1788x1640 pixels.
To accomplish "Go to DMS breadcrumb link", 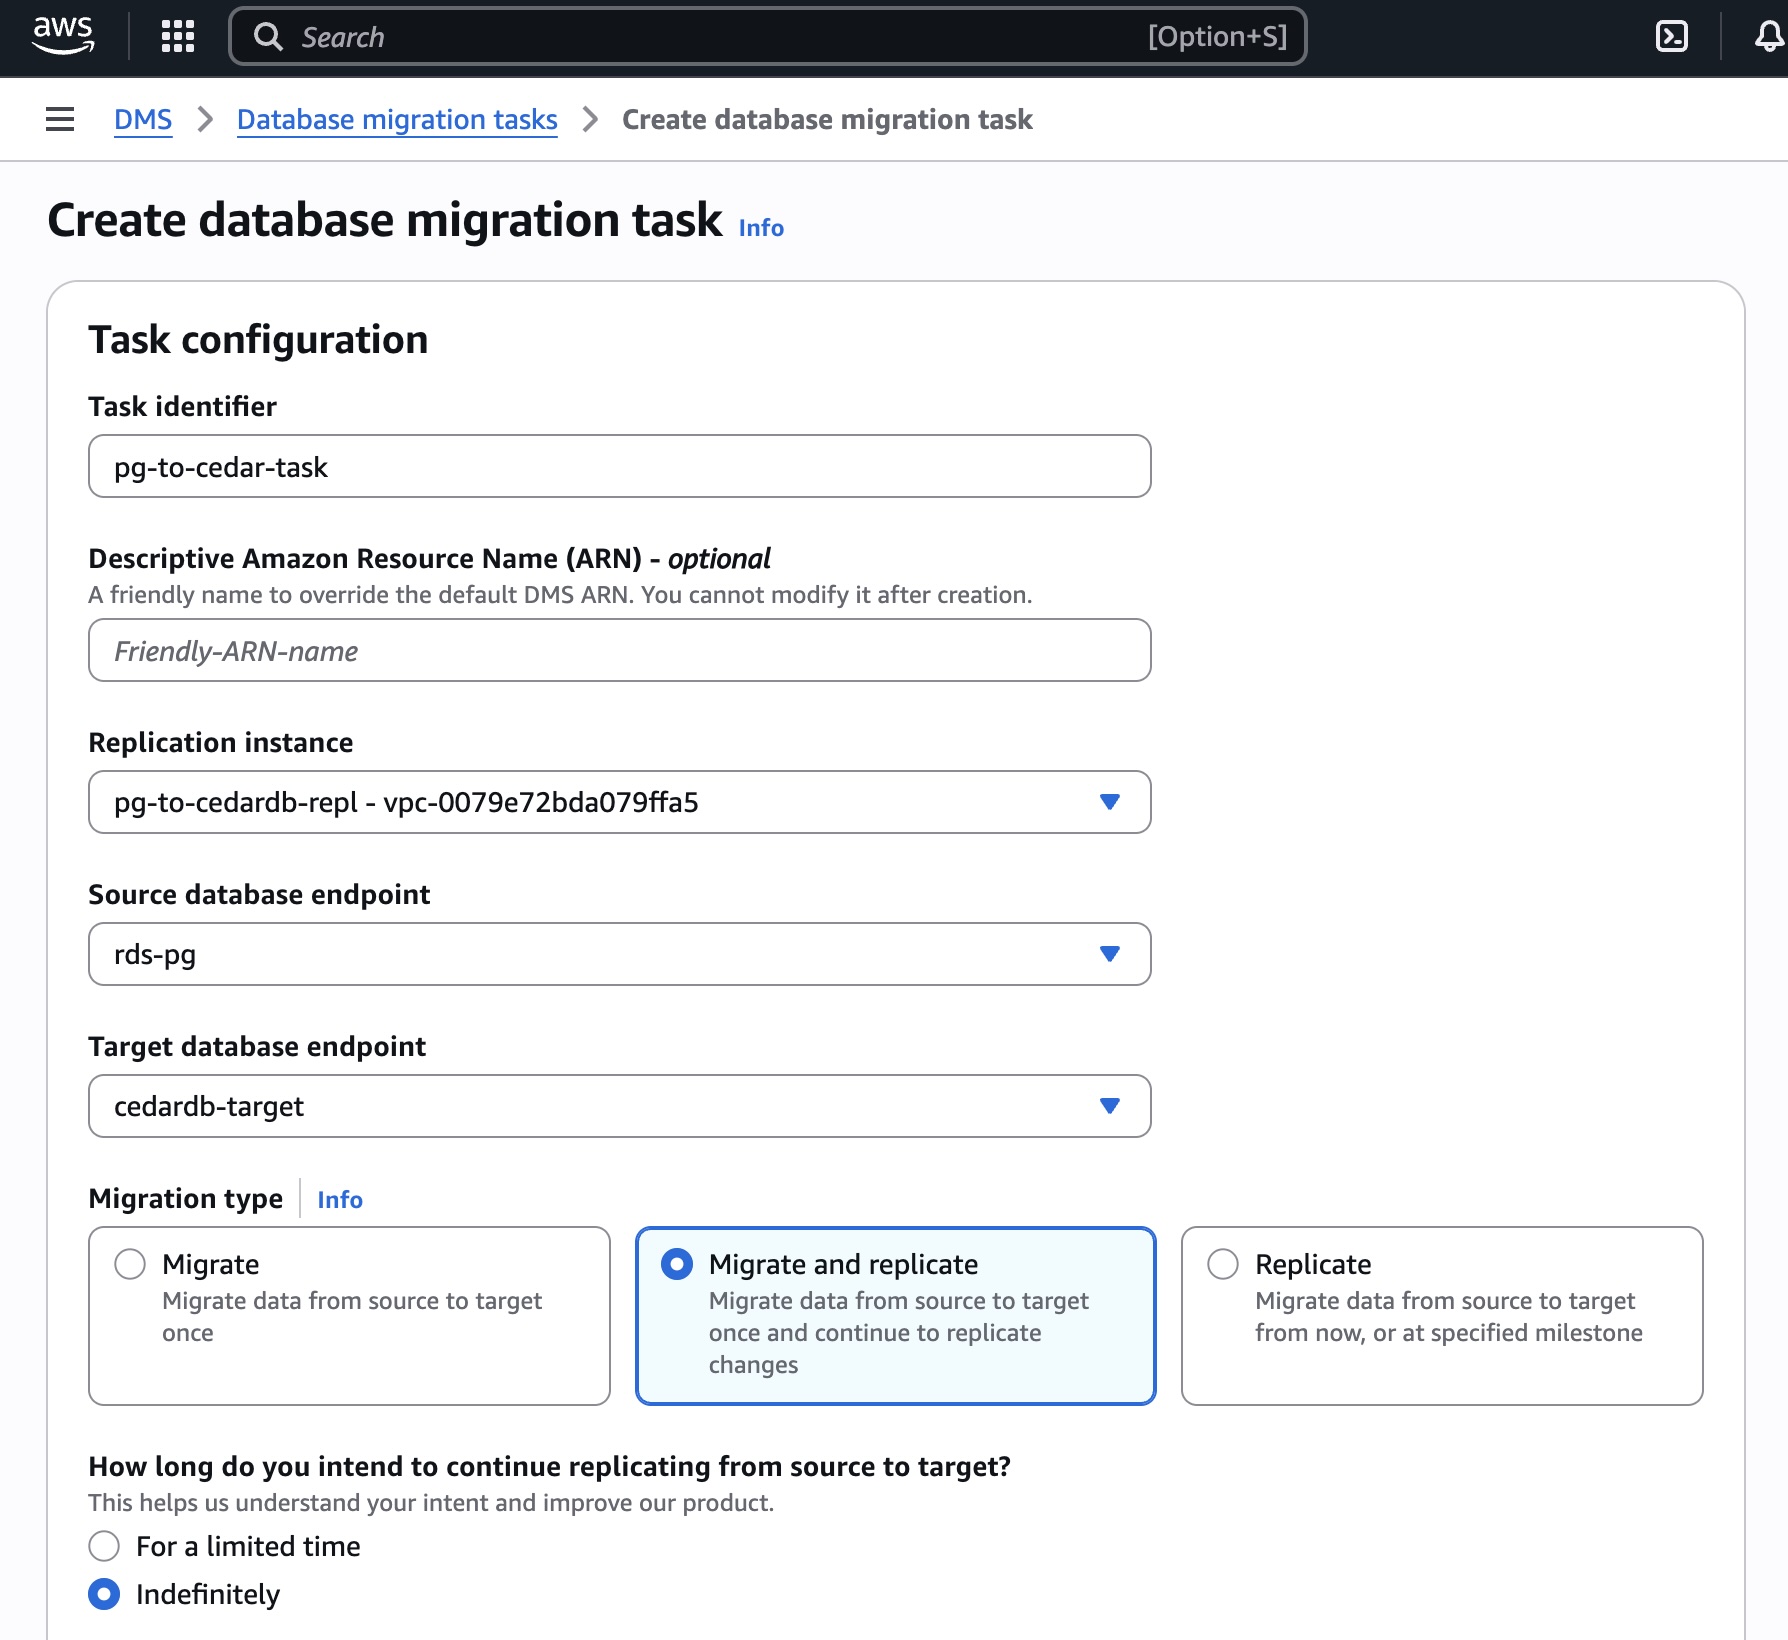I will click(x=143, y=119).
